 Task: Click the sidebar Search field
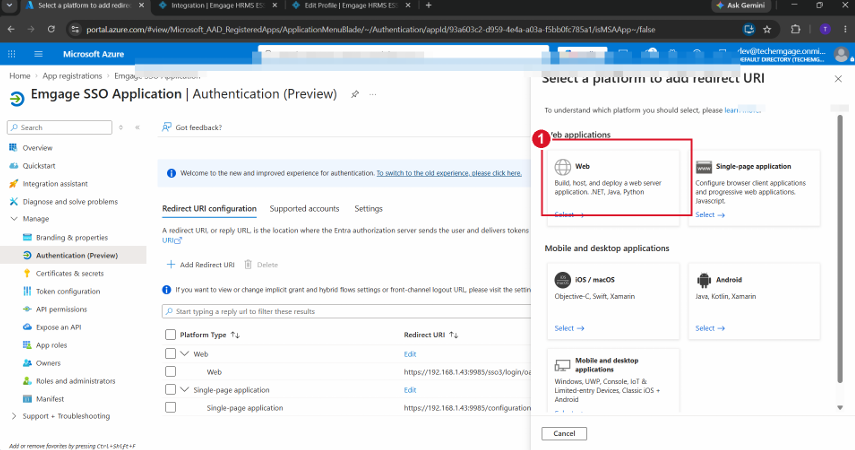(x=59, y=127)
